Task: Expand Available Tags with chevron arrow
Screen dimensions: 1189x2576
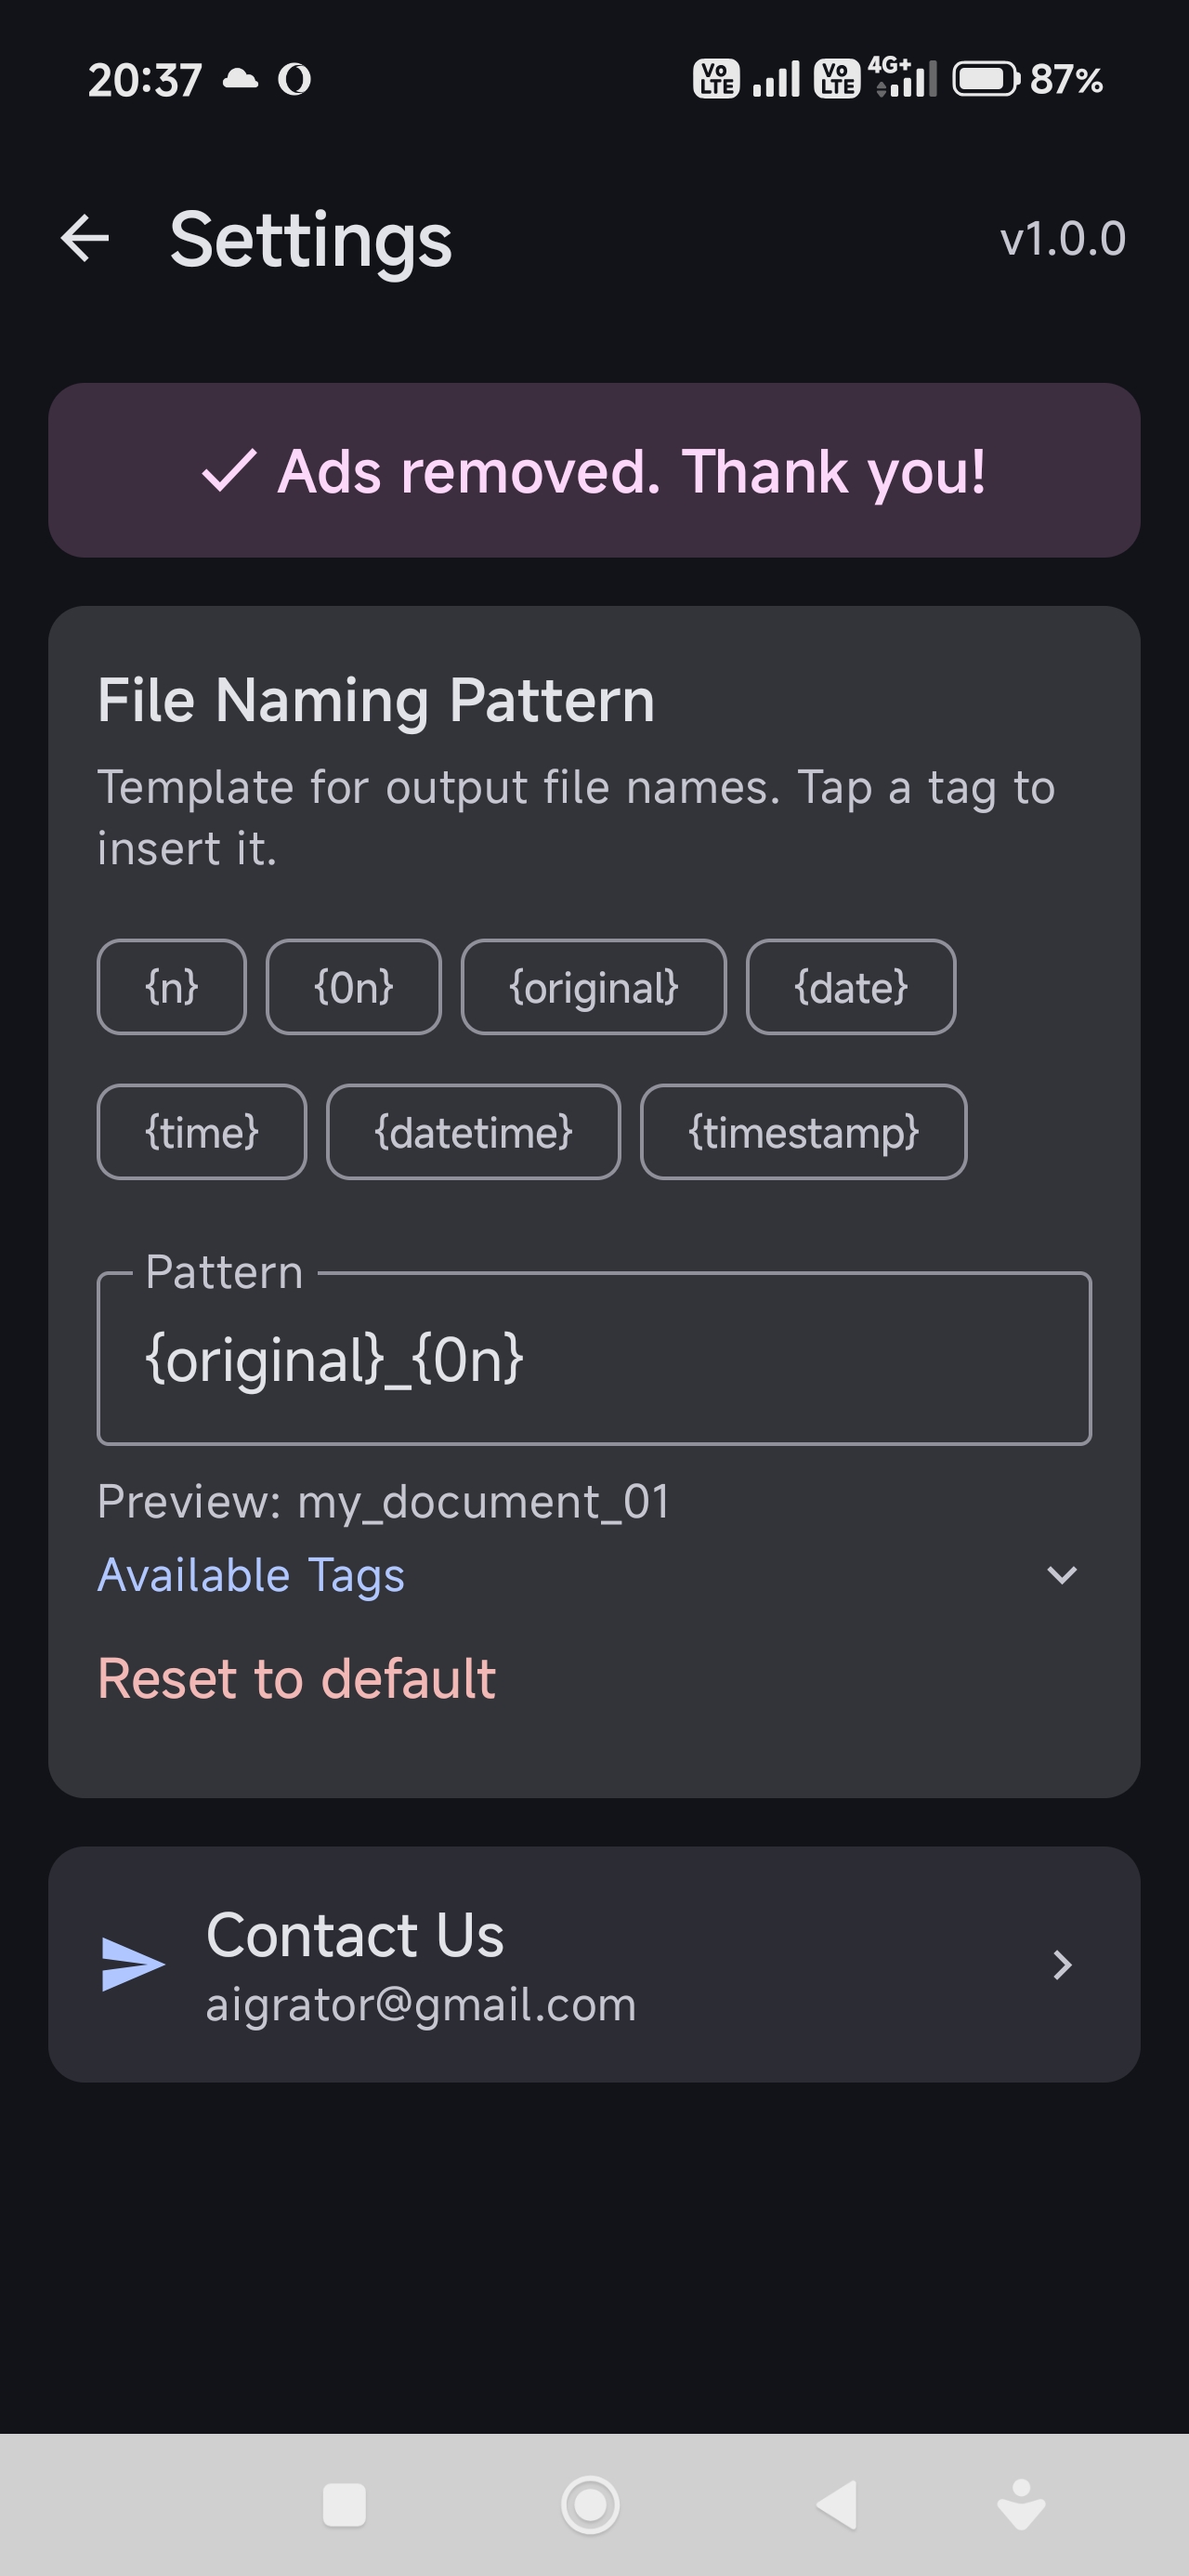Action: click(x=1061, y=1575)
